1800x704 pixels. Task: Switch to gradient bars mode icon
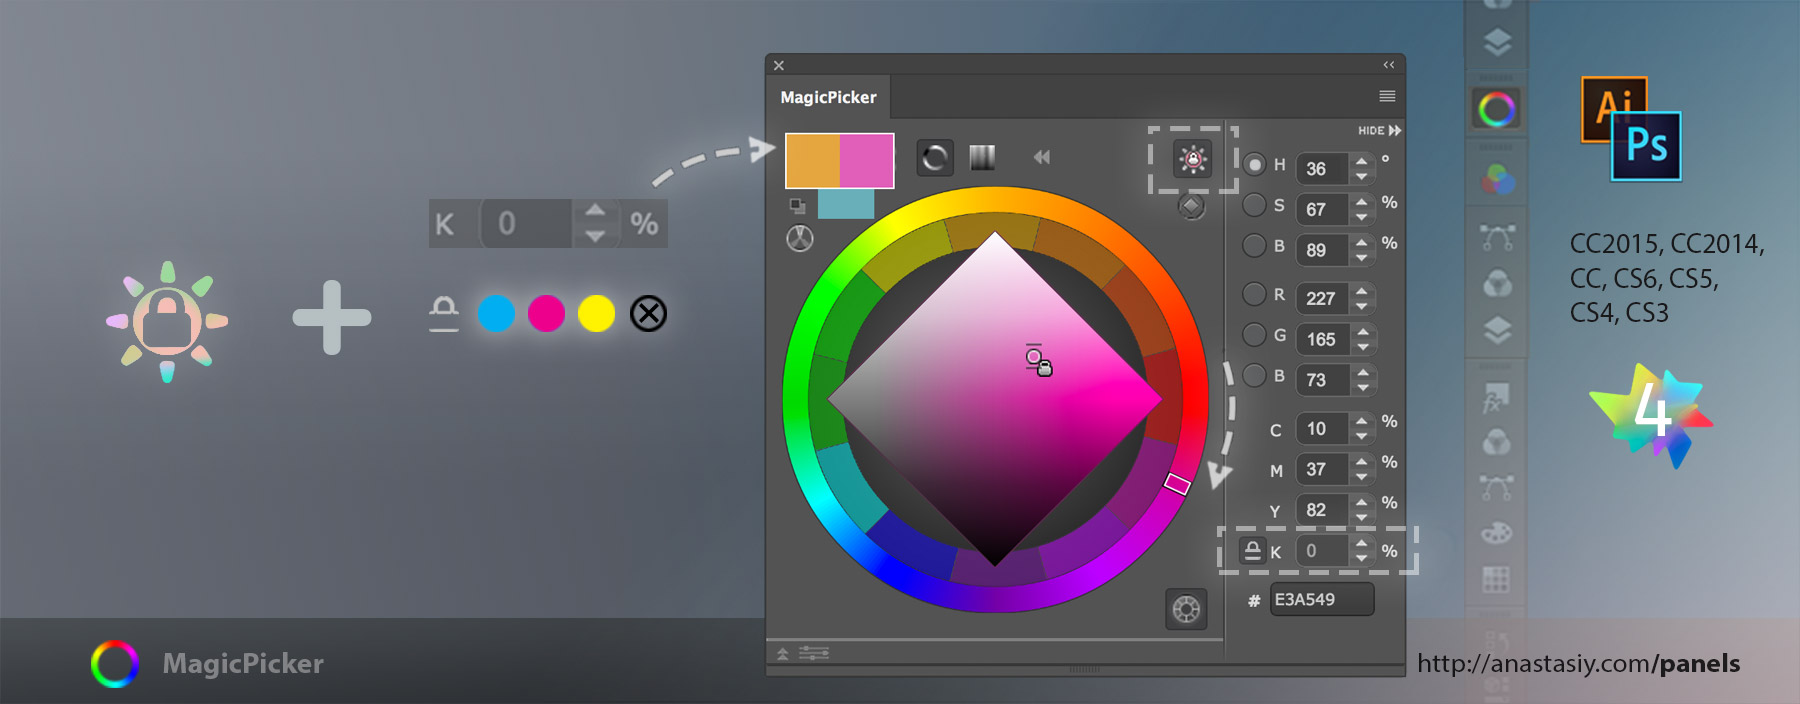point(982,157)
